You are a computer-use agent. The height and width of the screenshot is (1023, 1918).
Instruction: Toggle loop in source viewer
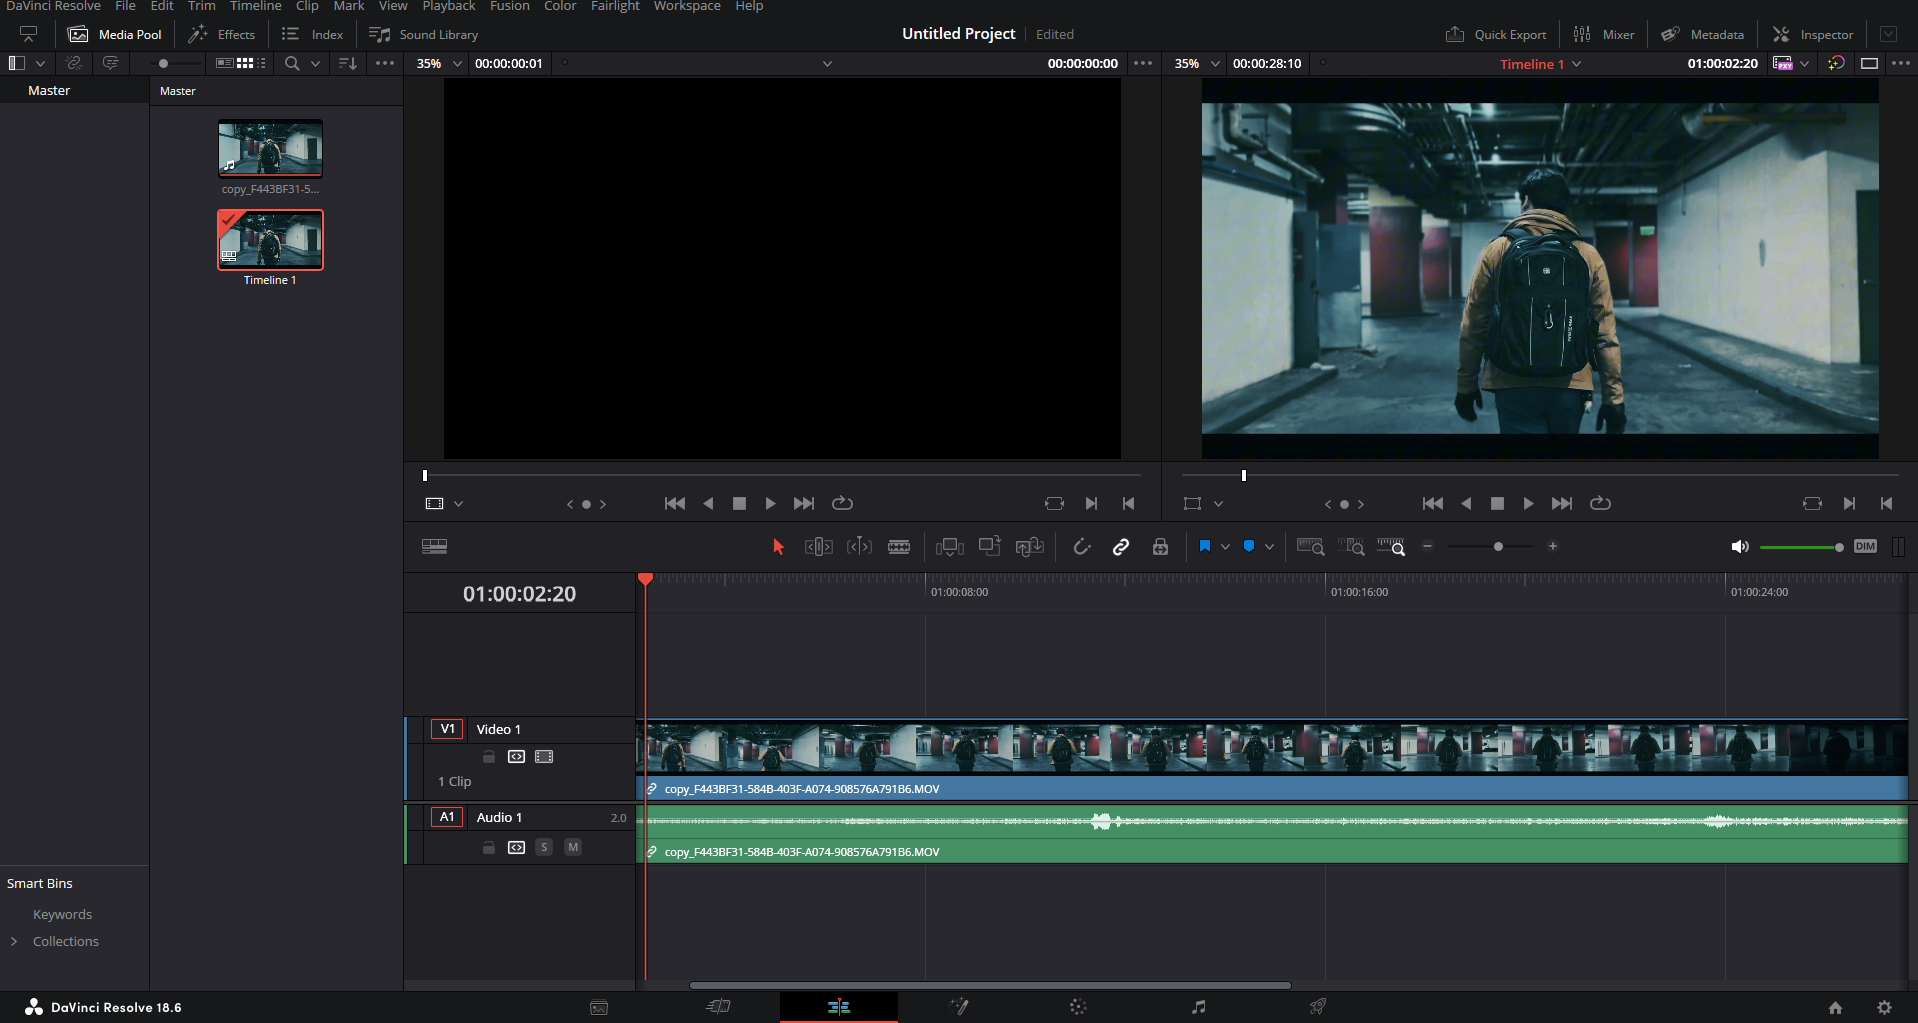pyautogui.click(x=842, y=503)
